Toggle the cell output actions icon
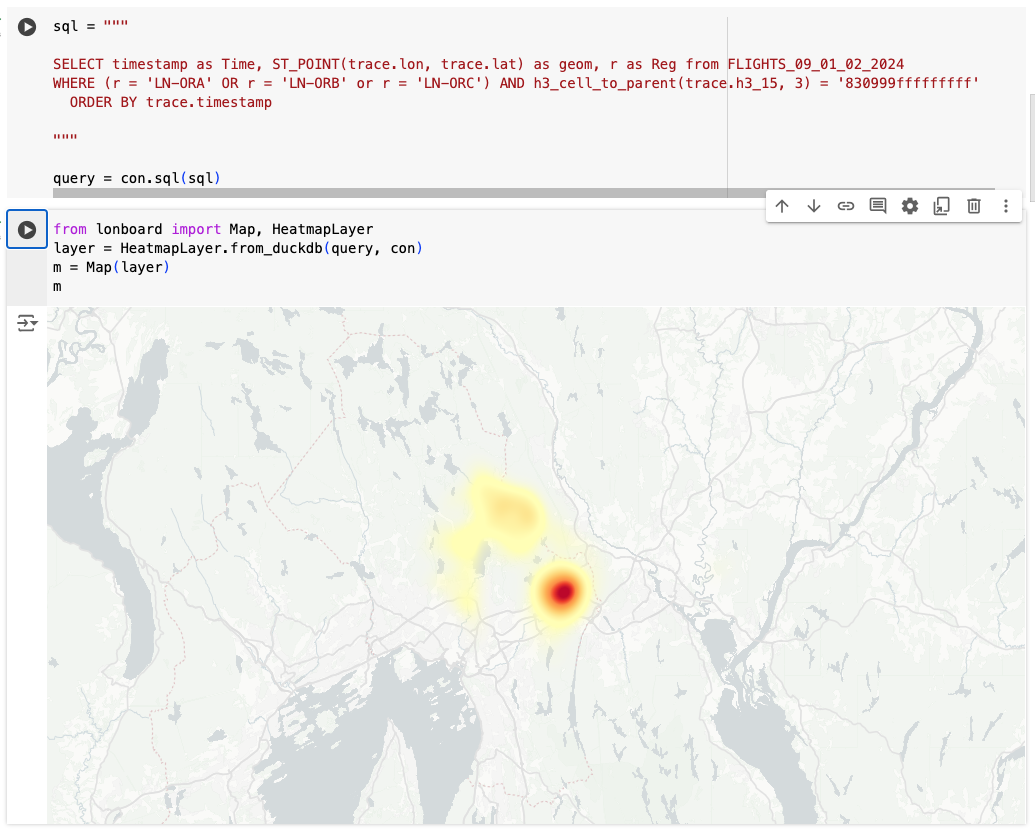The image size is (1035, 829). pos(27,323)
